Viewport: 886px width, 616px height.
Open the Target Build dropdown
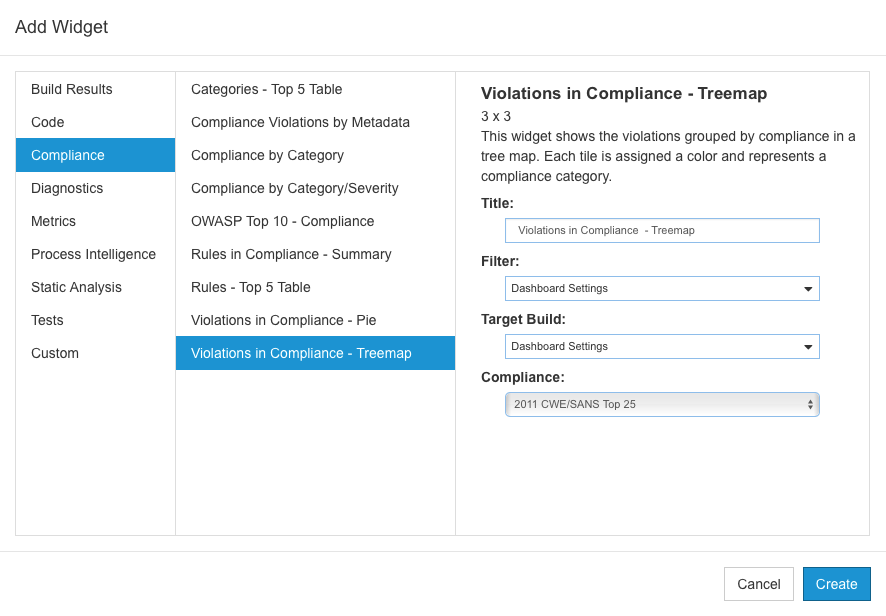point(662,346)
